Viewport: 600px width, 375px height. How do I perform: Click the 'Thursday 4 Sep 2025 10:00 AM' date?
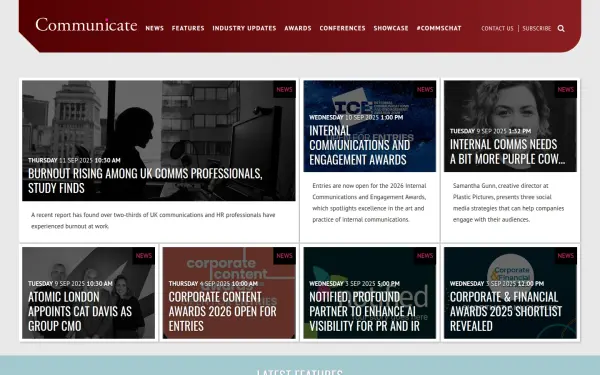[213, 284]
